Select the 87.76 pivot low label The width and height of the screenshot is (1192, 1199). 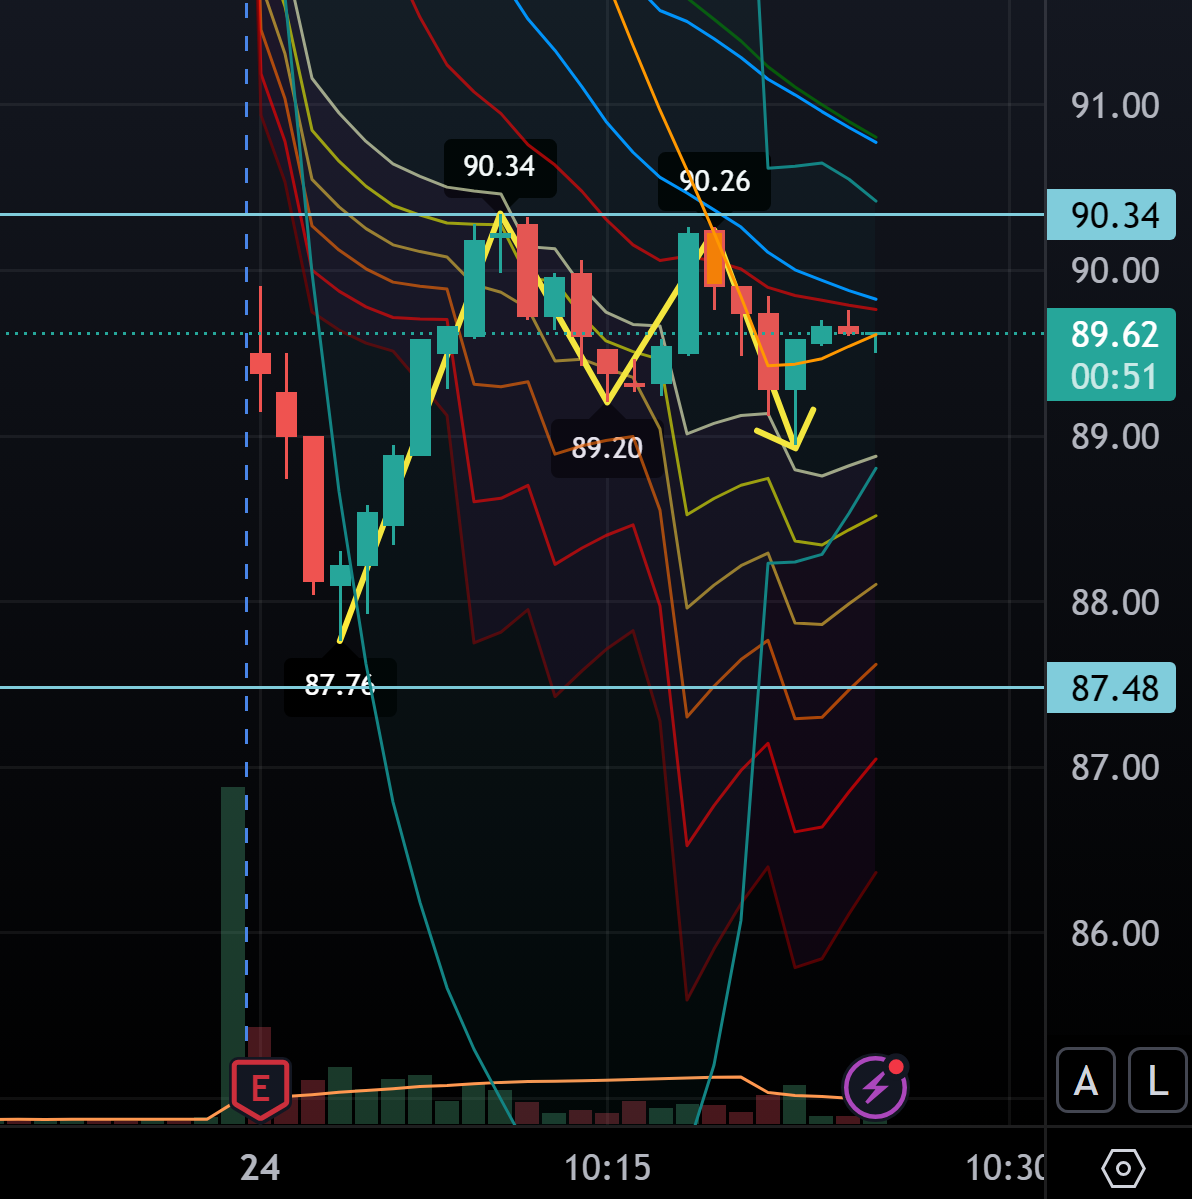point(339,685)
